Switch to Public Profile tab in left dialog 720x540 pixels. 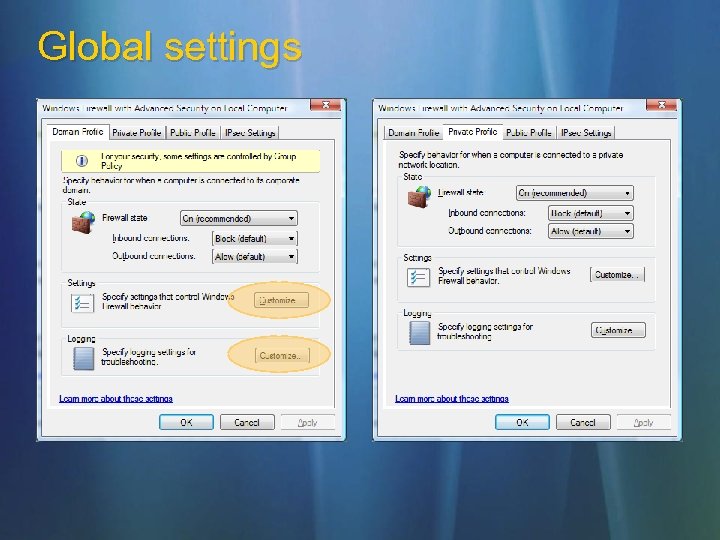tap(193, 133)
